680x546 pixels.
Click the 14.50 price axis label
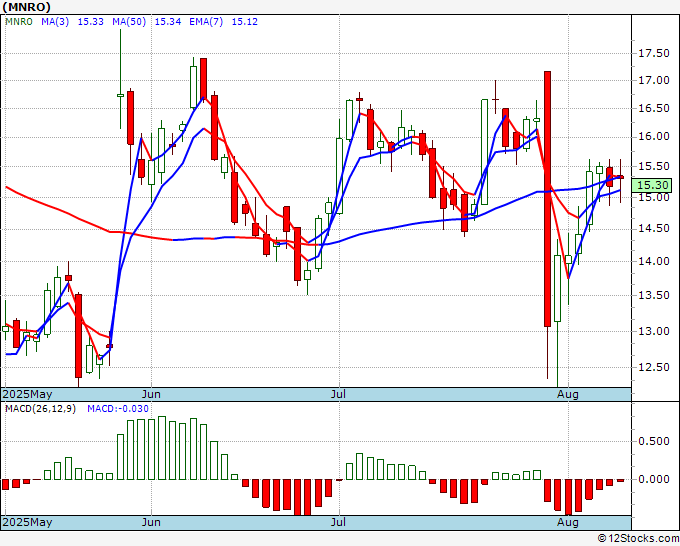tap(654, 229)
